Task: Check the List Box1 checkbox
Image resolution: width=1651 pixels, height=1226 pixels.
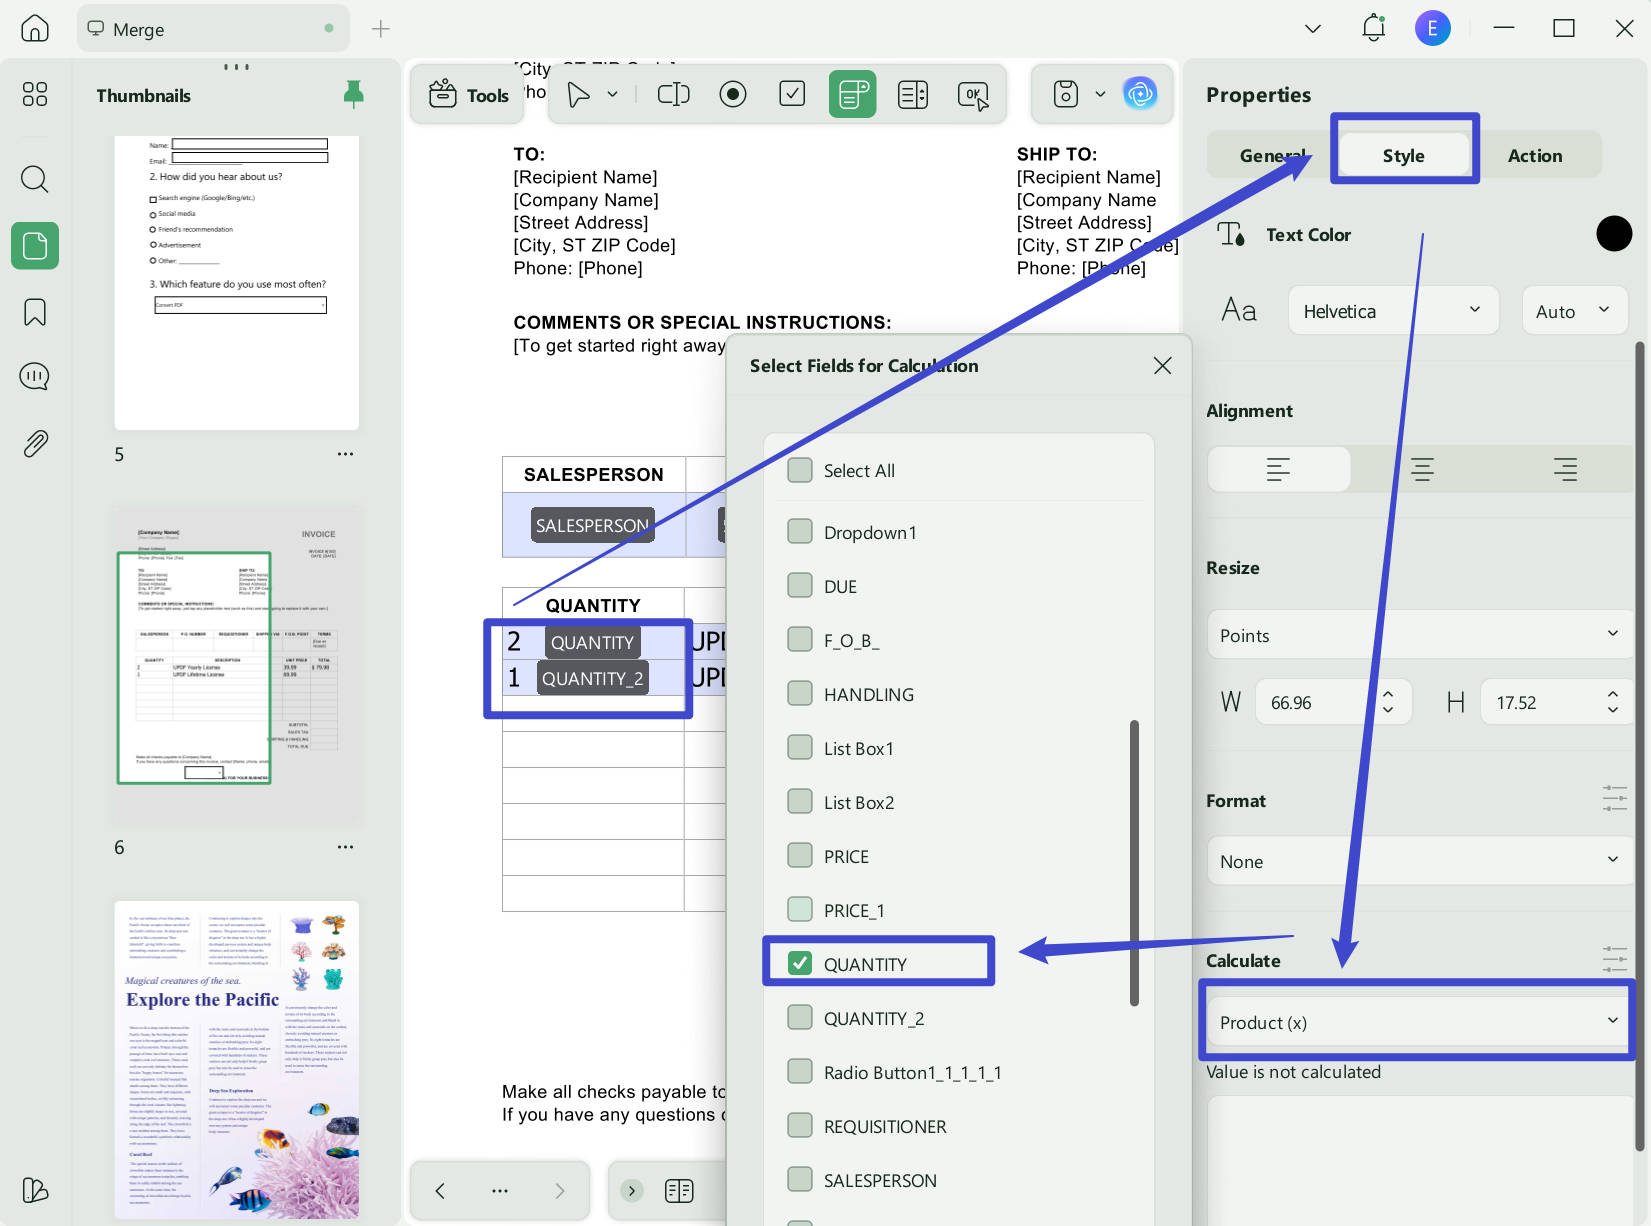Action: [800, 747]
